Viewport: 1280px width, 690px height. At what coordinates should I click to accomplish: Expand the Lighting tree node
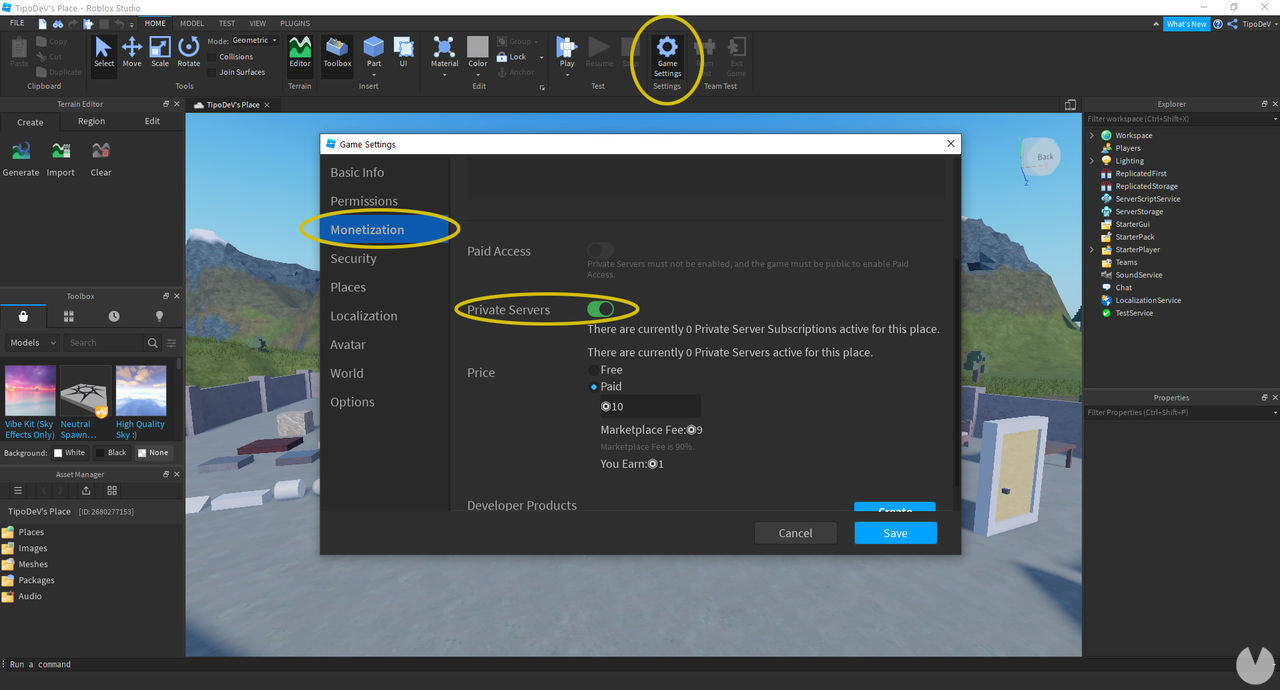click(x=1092, y=160)
